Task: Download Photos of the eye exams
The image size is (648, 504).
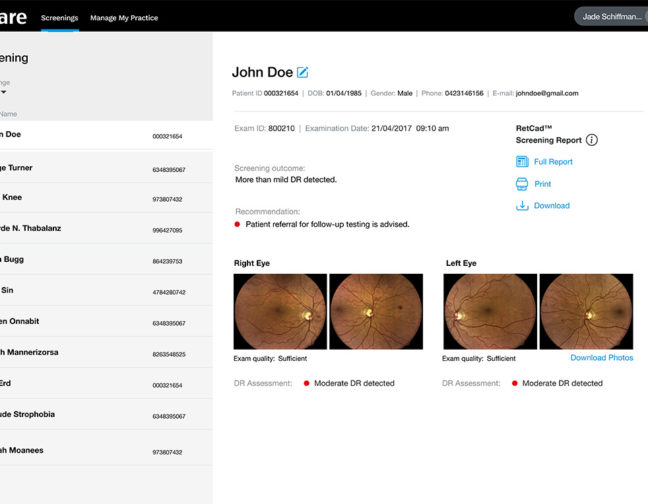Action: click(601, 358)
